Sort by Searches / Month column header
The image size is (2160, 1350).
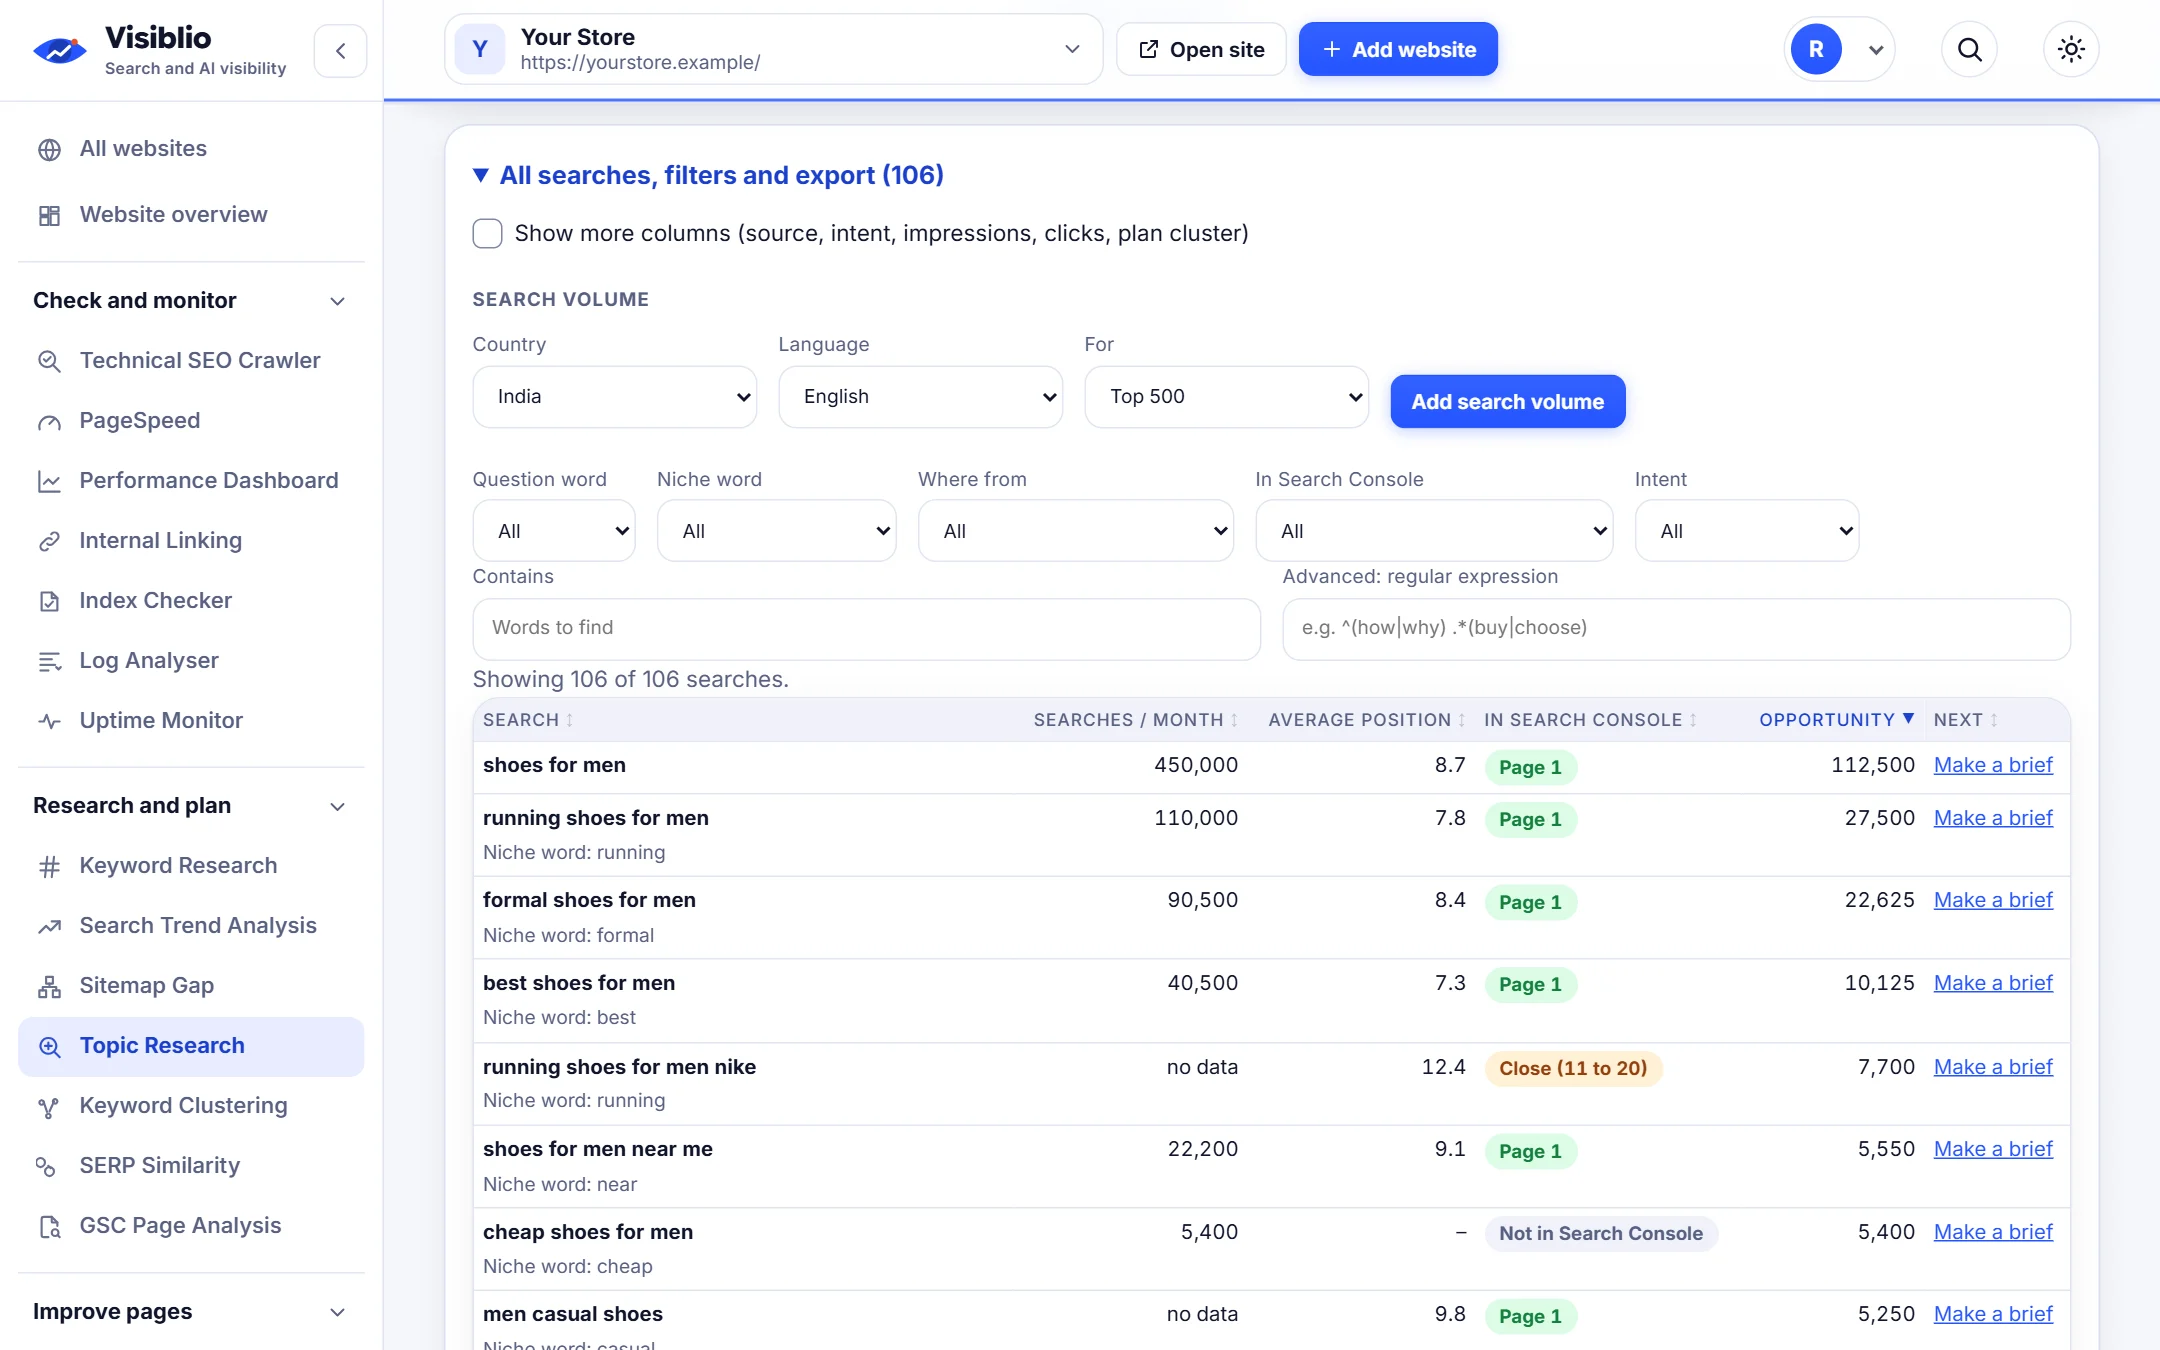pos(1136,720)
